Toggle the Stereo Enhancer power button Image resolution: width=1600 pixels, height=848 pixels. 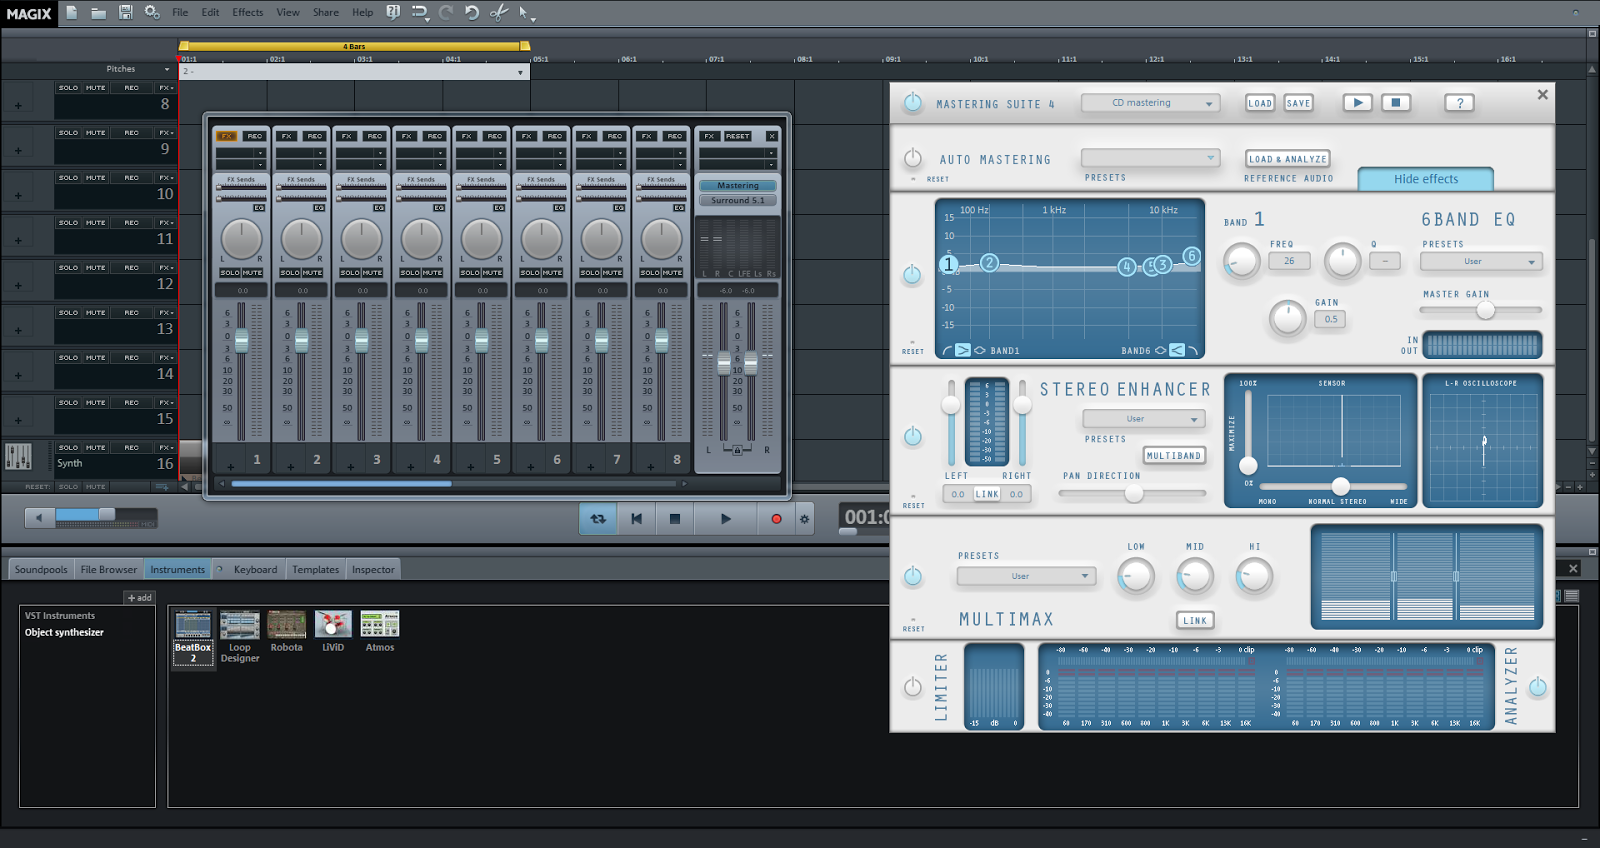[912, 436]
